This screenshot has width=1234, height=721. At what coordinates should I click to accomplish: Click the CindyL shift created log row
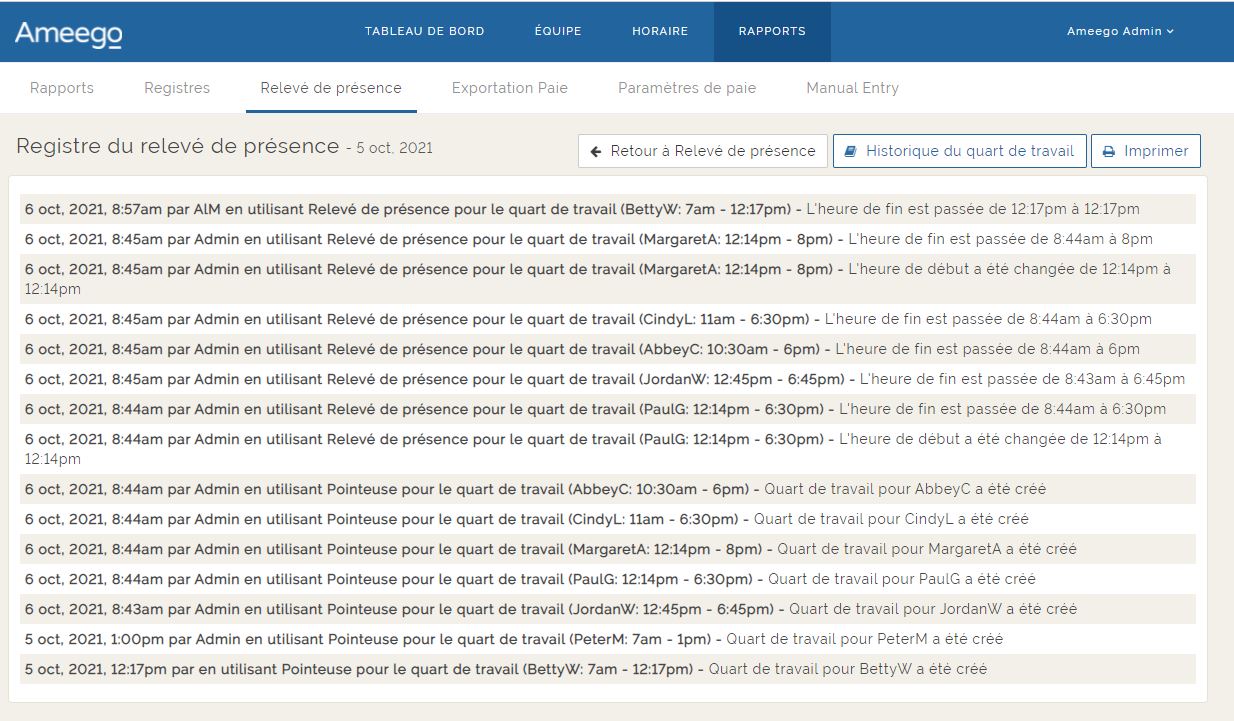[526, 519]
